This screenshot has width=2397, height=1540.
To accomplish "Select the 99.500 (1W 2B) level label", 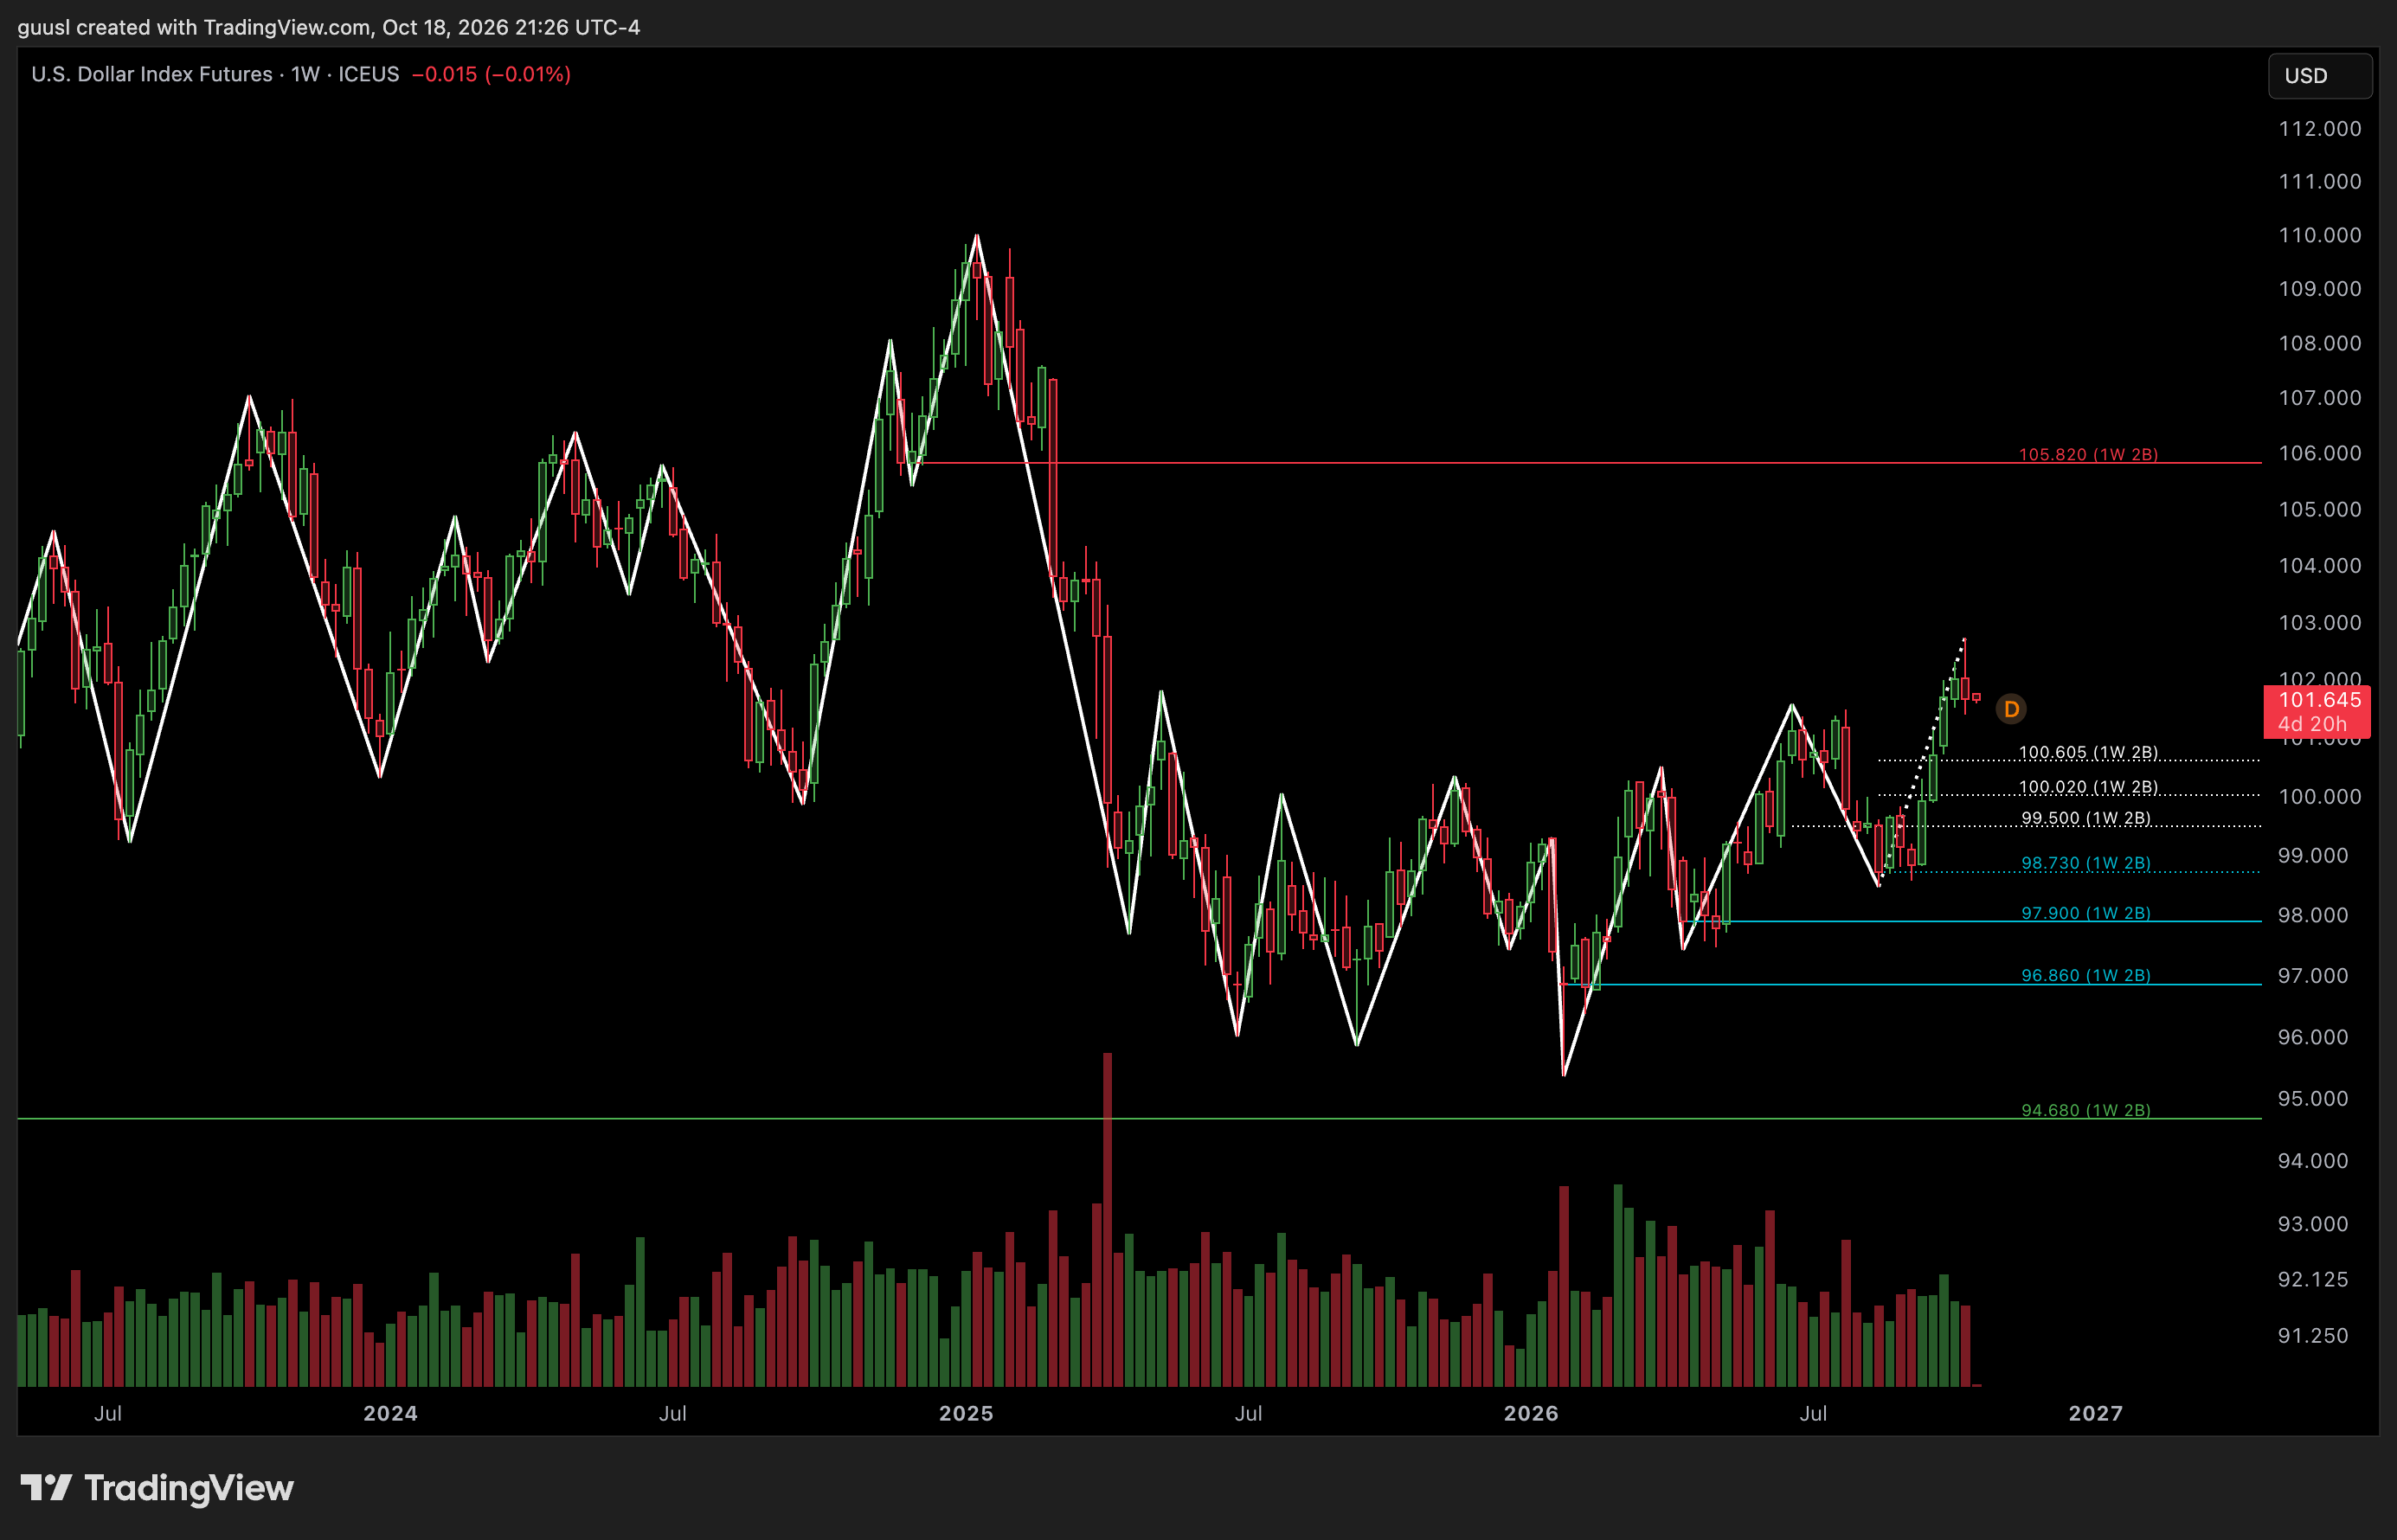I will pyautogui.click(x=2086, y=818).
